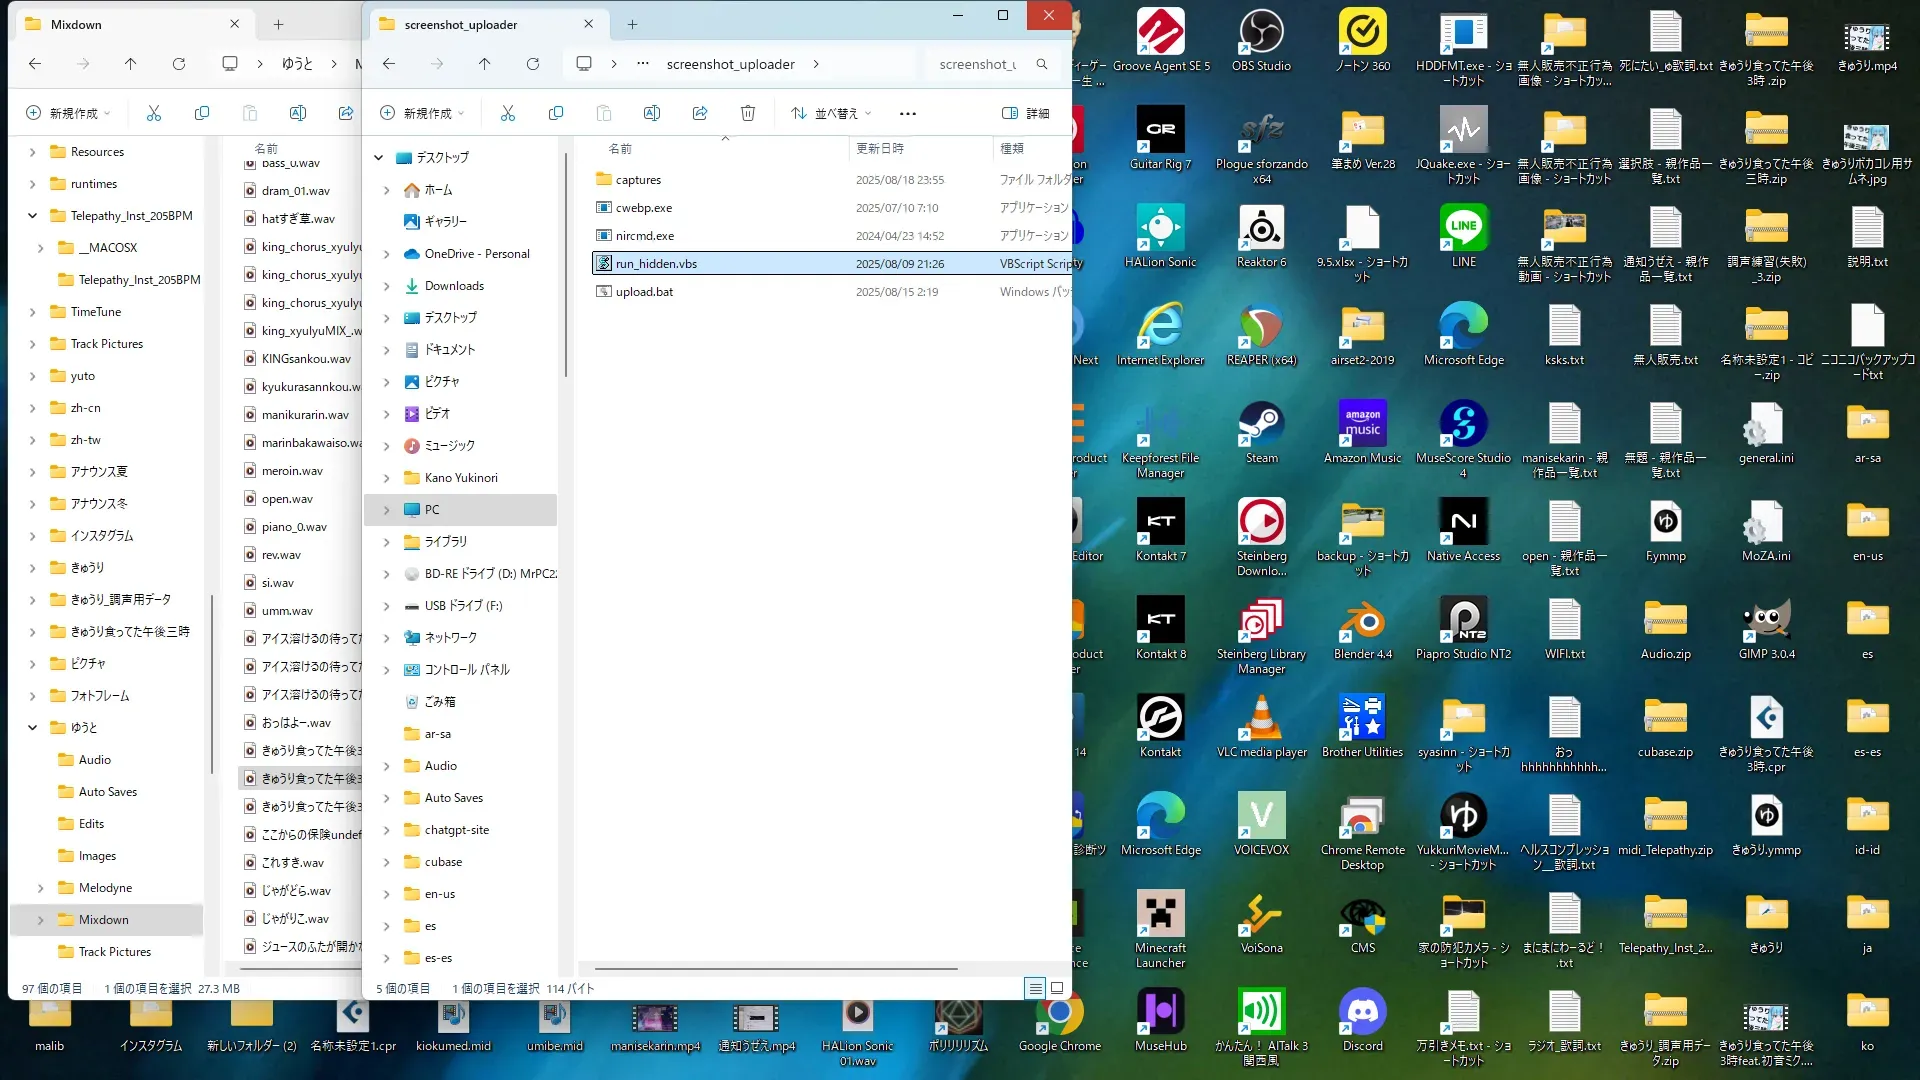Click the Rename icon in screenshot_uploader toolbar
The width and height of the screenshot is (1920, 1080).
652,113
